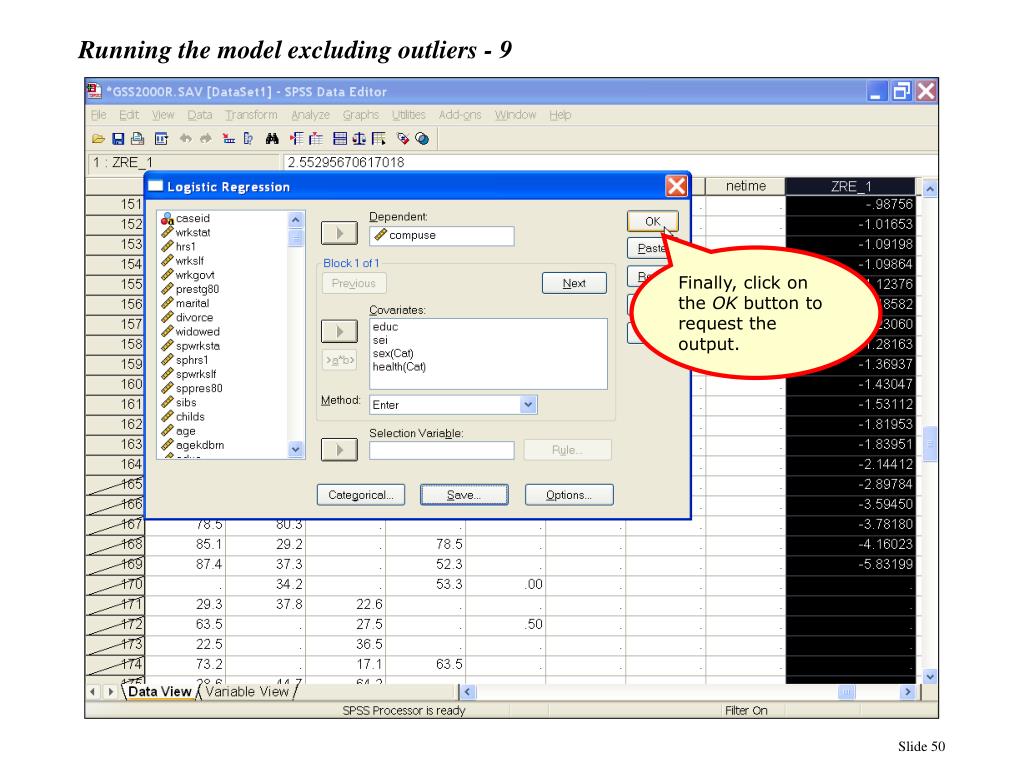Click the Split File toolbar icon
The image size is (1024, 768).
point(340,138)
